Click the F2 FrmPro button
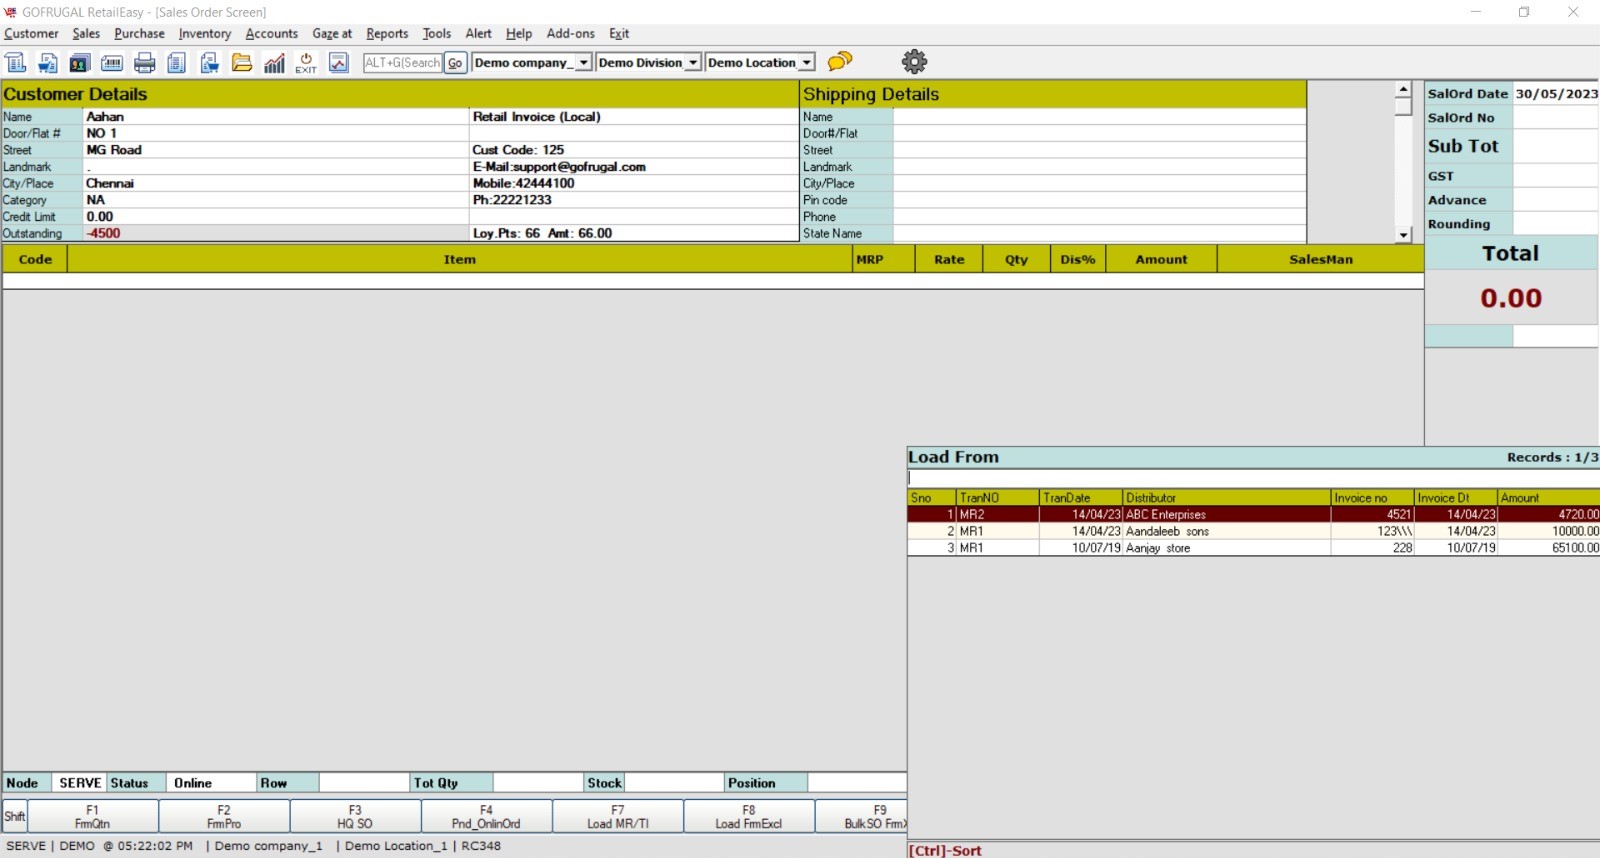Screen dimensions: 1600x858 tap(224, 816)
